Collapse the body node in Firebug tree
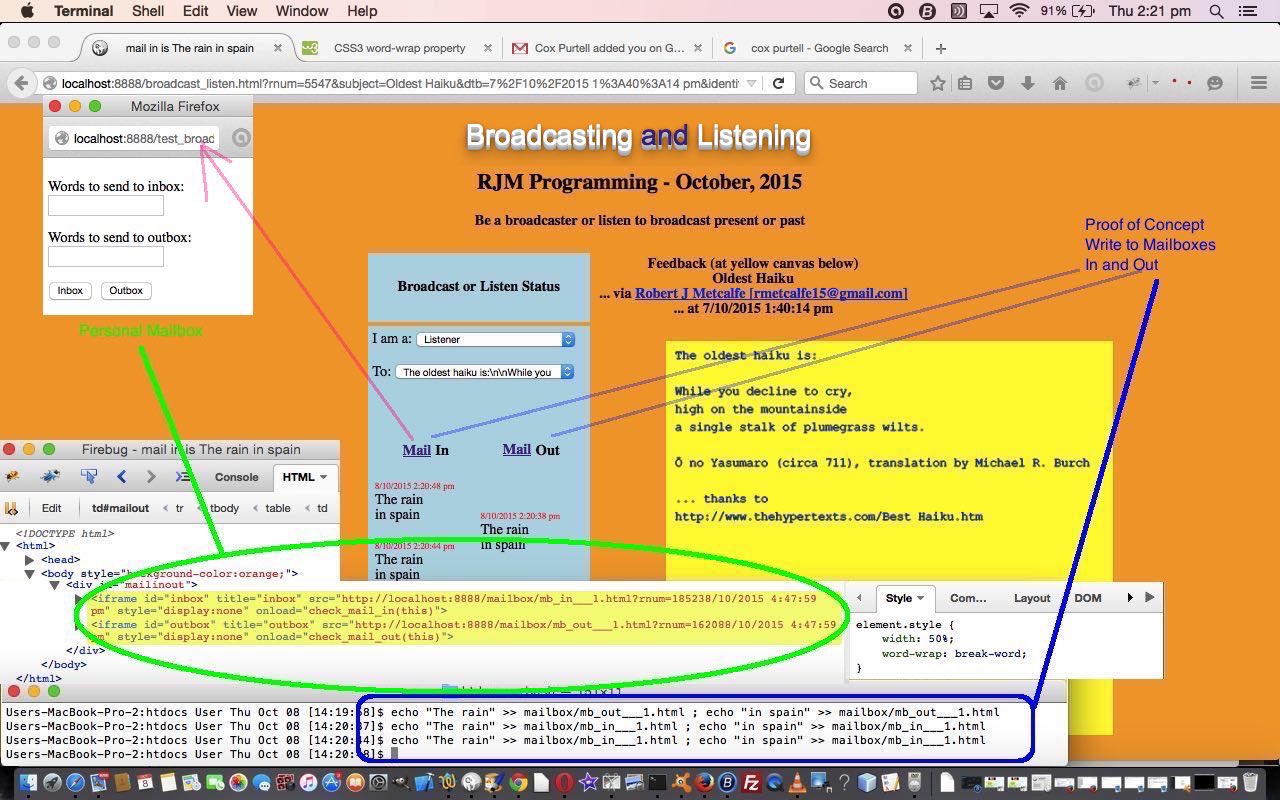This screenshot has height=800, width=1280. click(29, 574)
